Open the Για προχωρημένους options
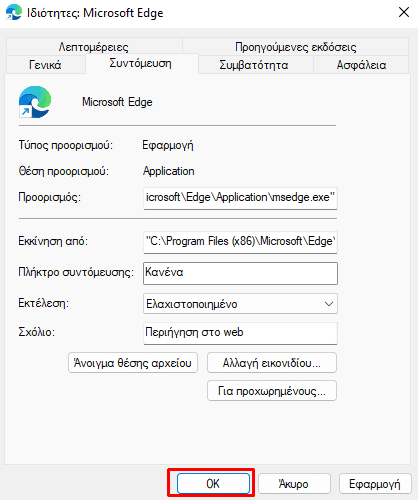The image size is (418, 500). point(272,391)
